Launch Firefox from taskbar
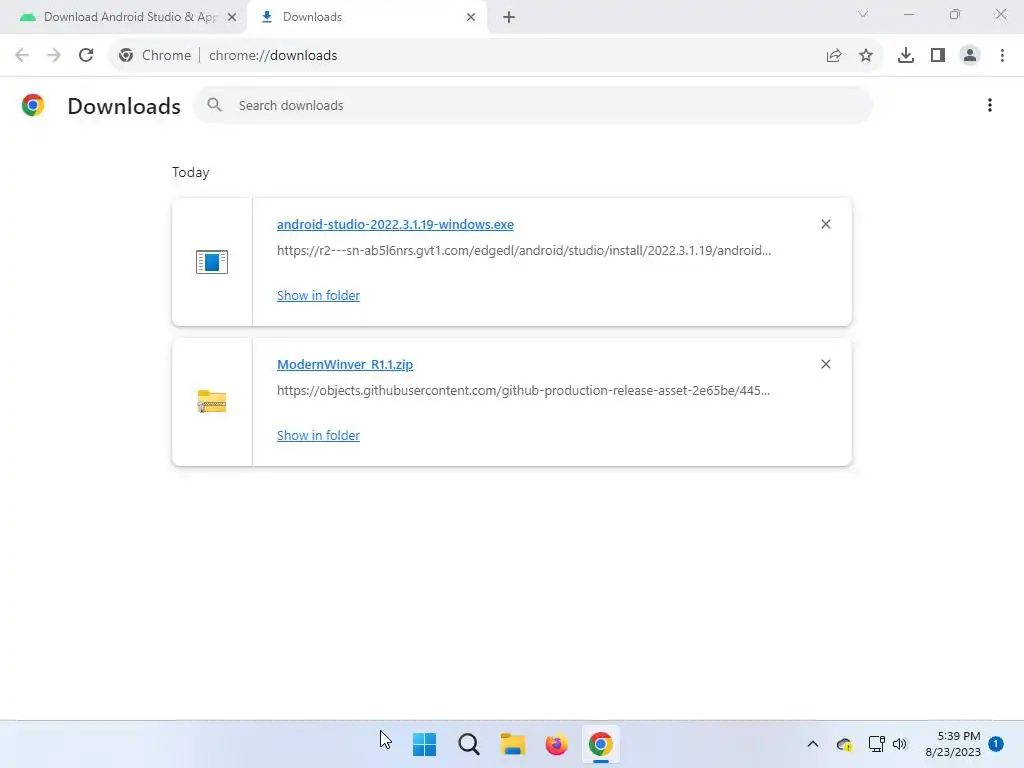 point(556,744)
